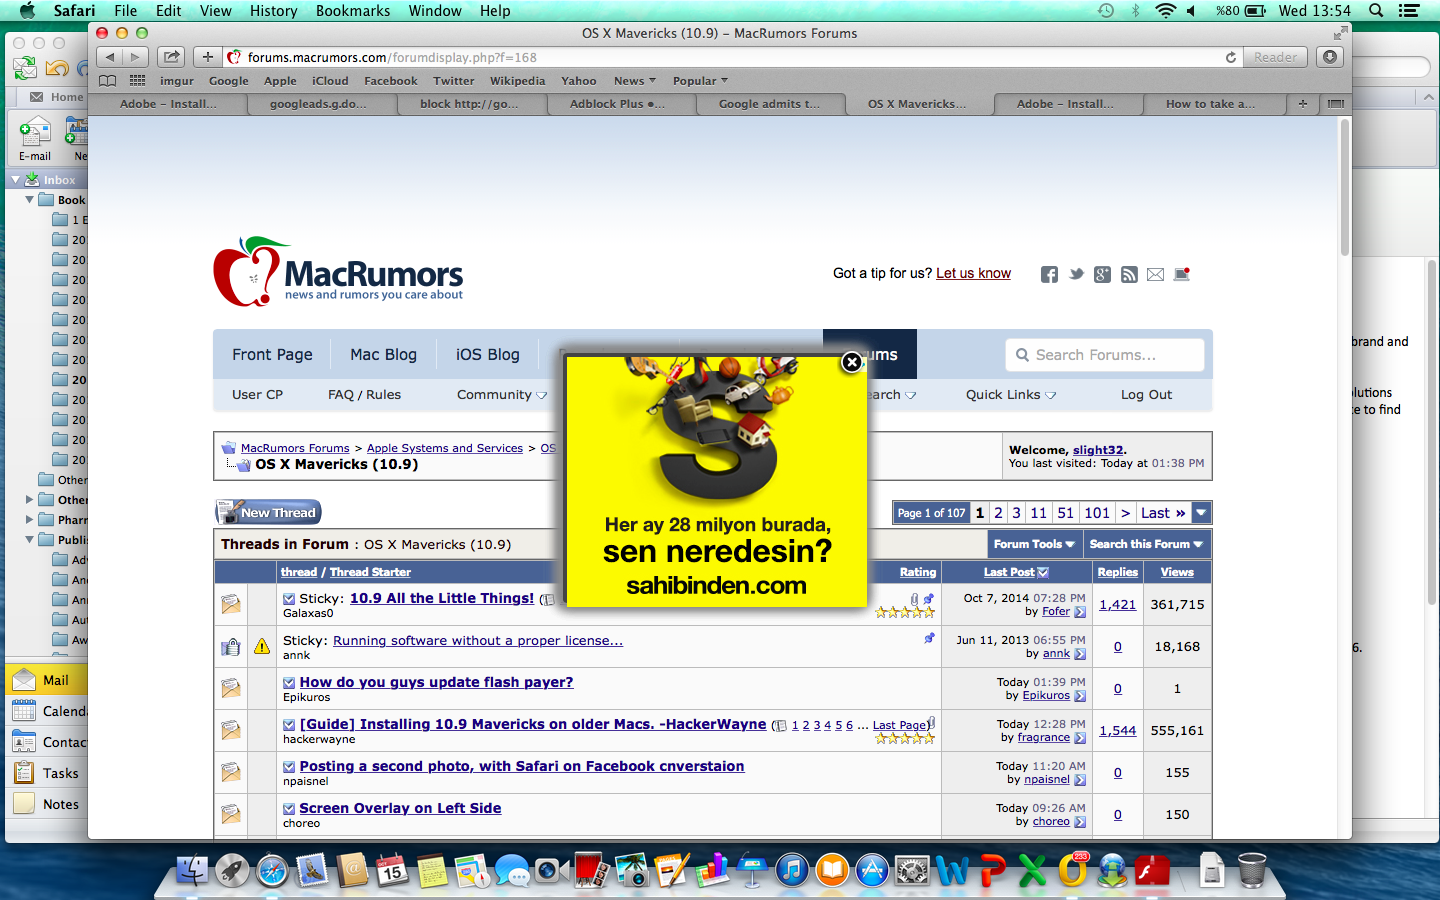Click the Search Forums input box
Screen dimensions: 1440x900
[x=1104, y=355]
